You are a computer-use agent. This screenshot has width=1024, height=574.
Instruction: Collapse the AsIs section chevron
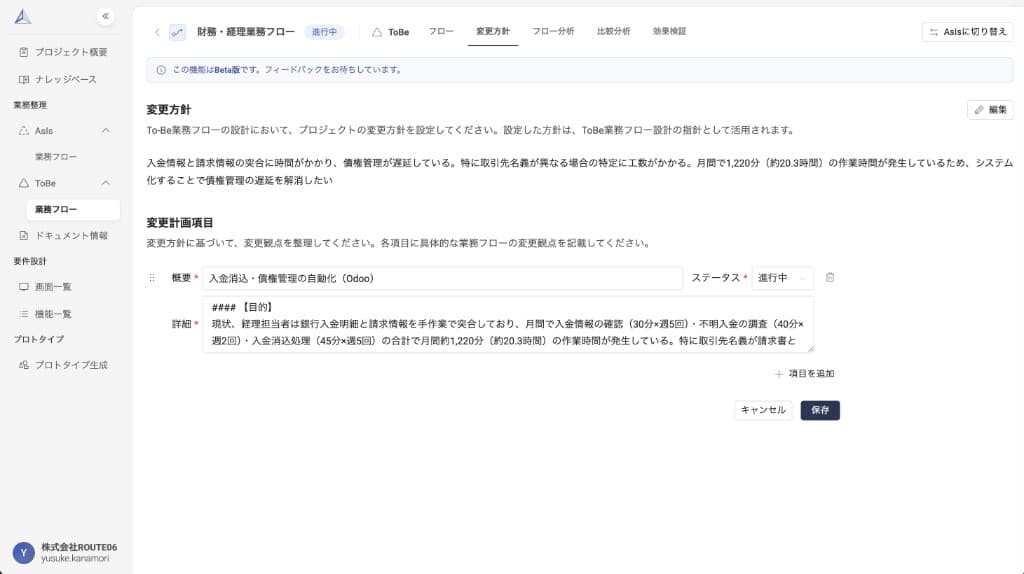tap(106, 131)
